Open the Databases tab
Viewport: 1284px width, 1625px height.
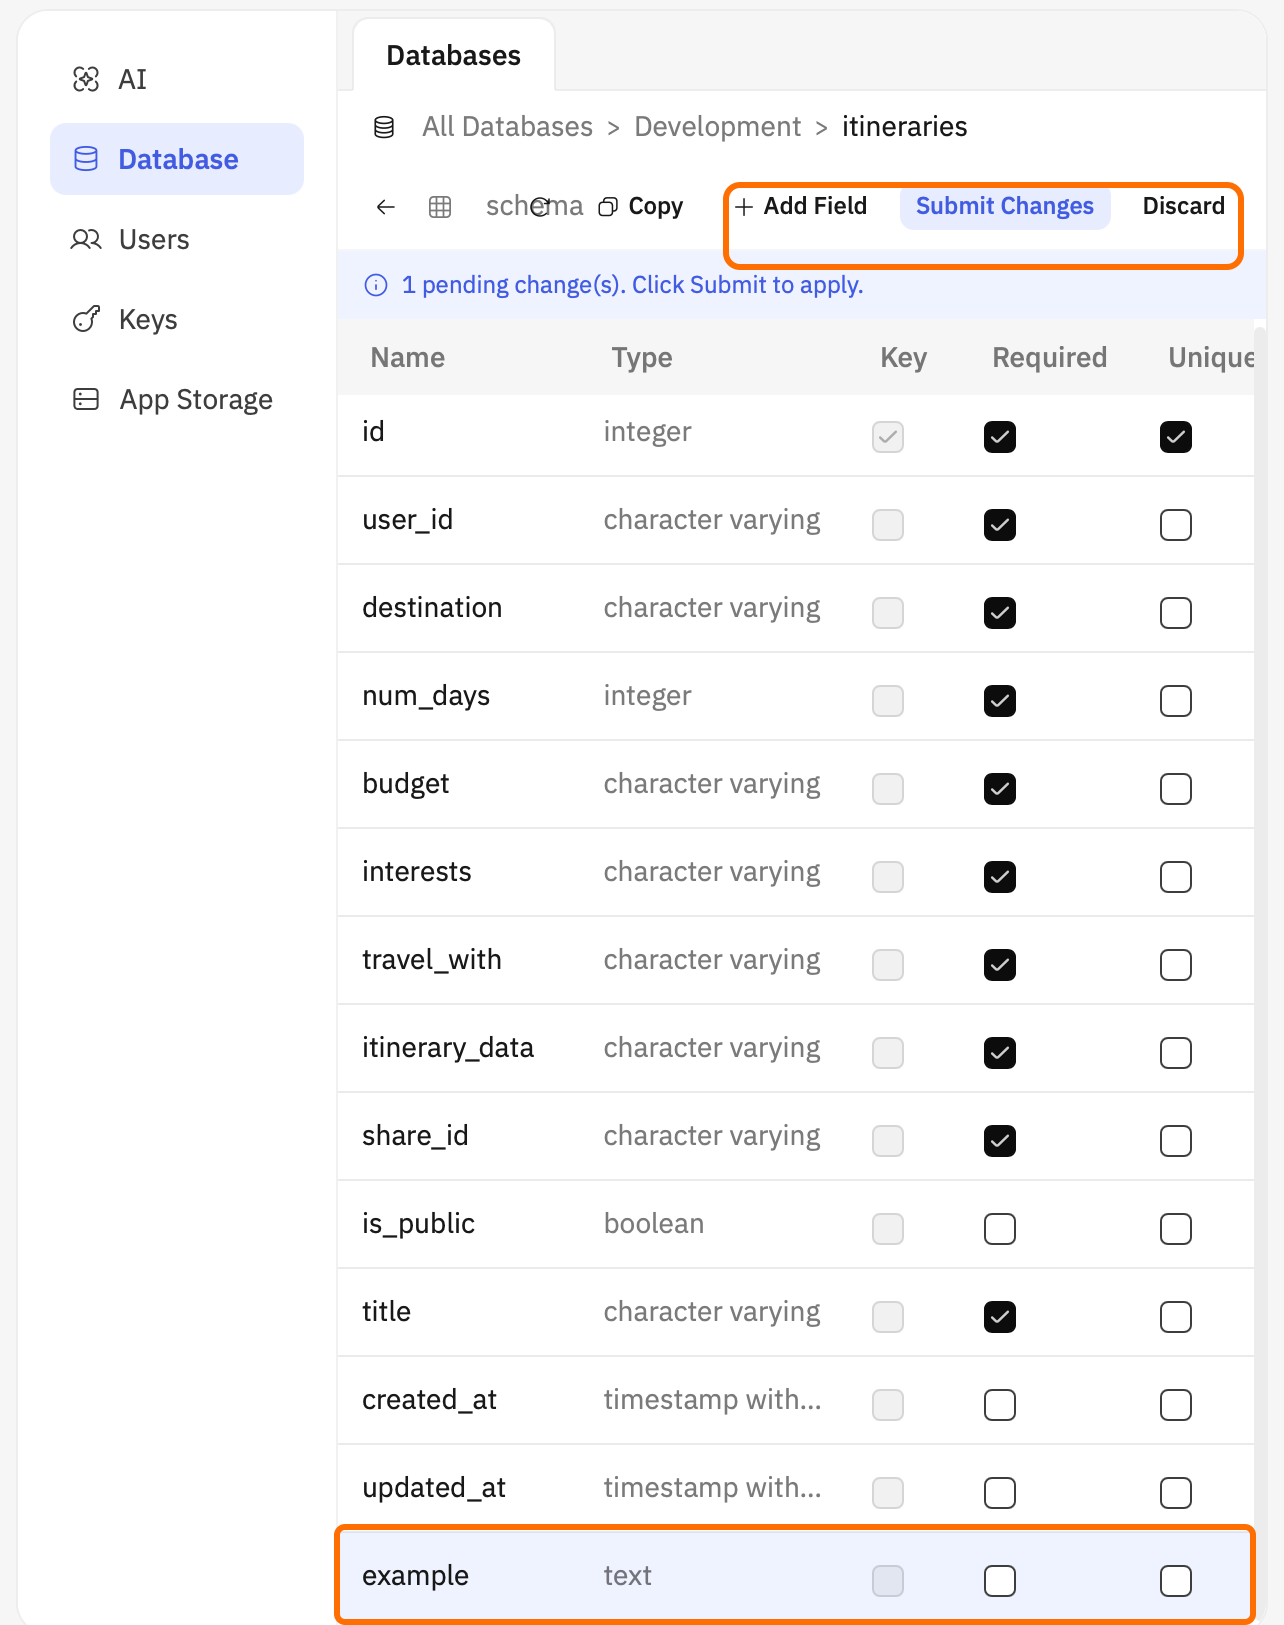454,55
